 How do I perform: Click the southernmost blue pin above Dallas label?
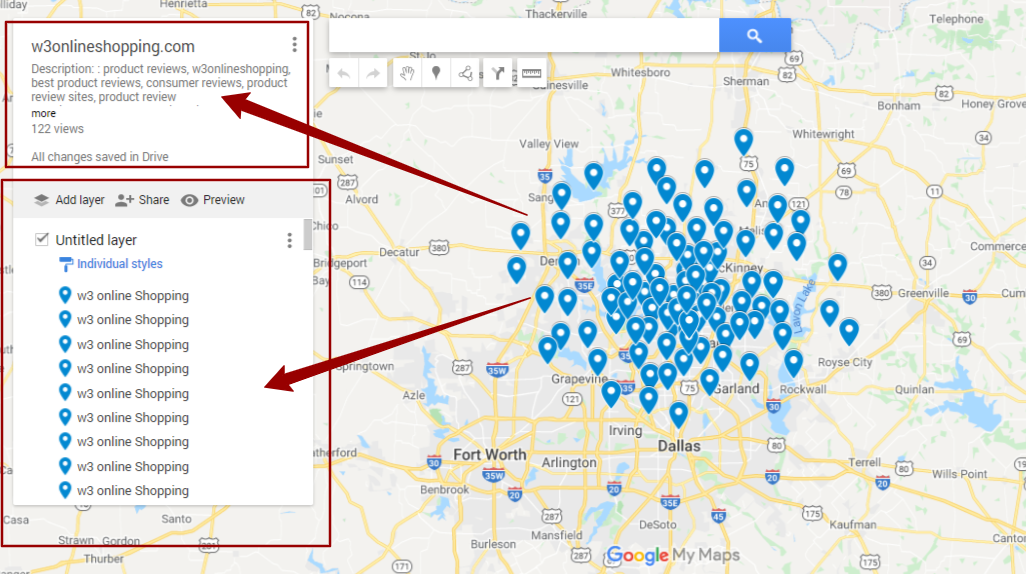tap(679, 414)
